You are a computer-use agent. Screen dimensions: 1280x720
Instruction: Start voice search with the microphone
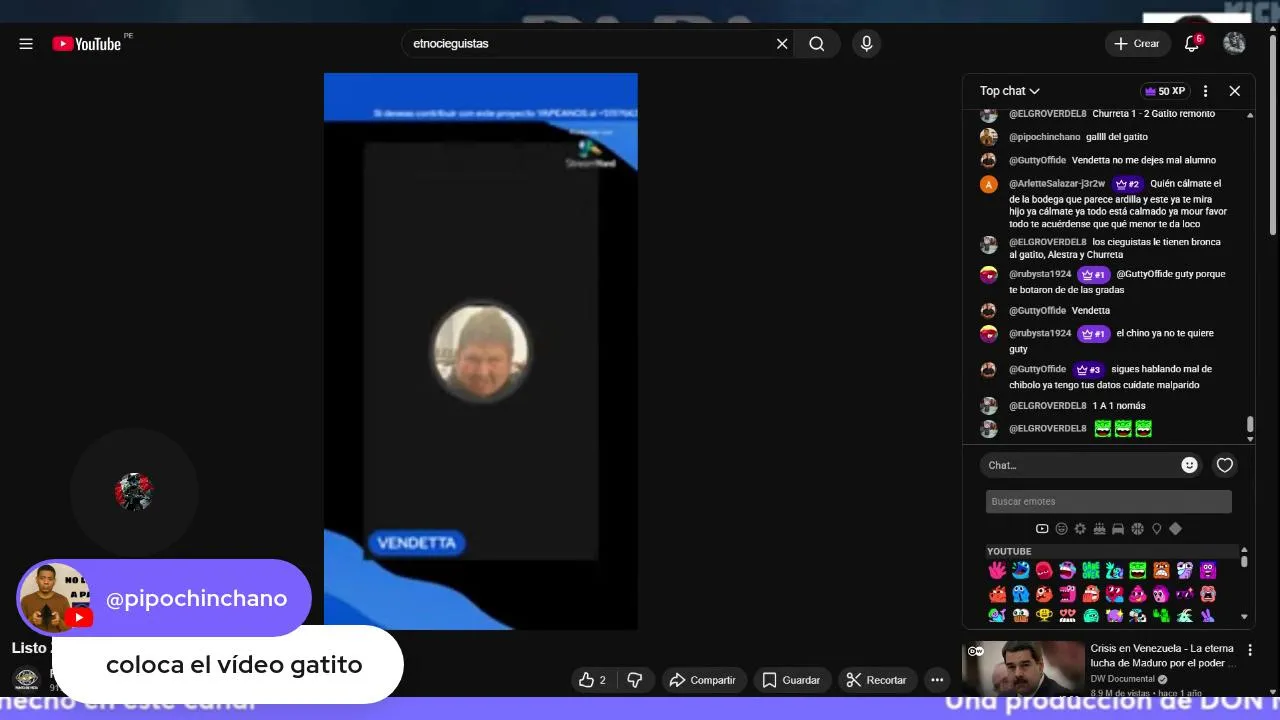[x=866, y=44]
